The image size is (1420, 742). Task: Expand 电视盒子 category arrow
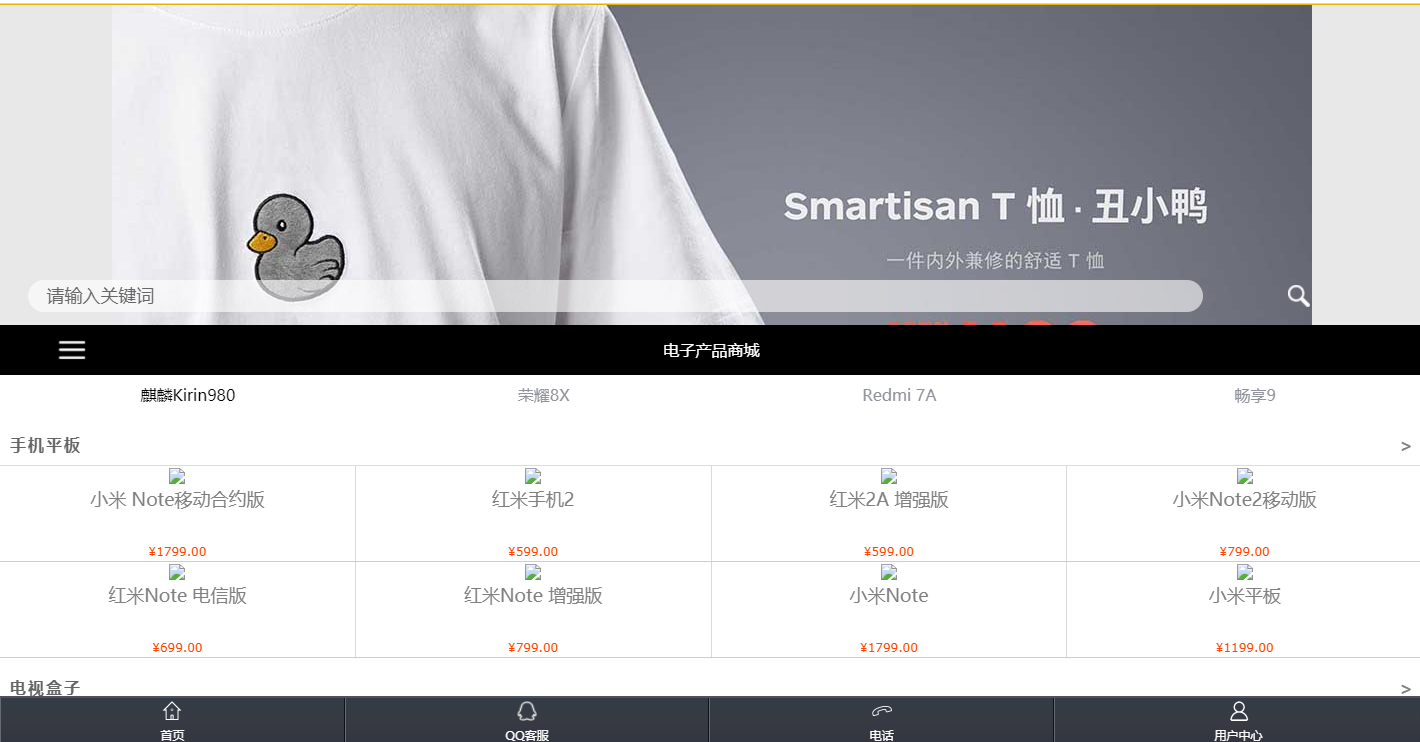1406,689
